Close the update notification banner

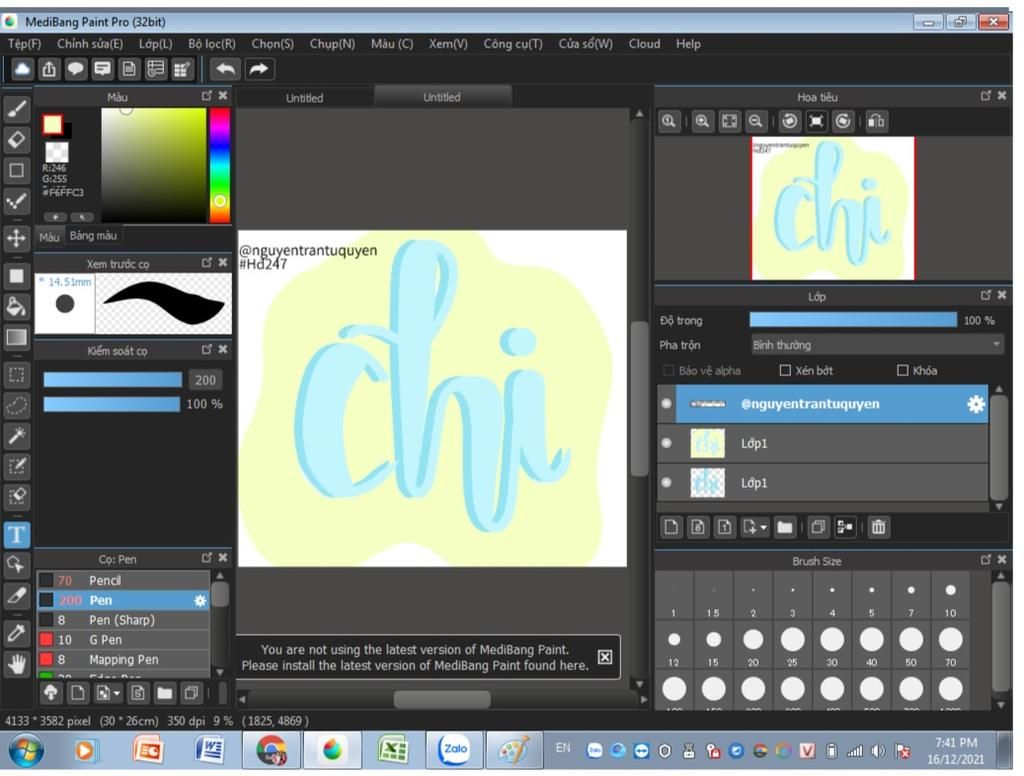[x=605, y=657]
